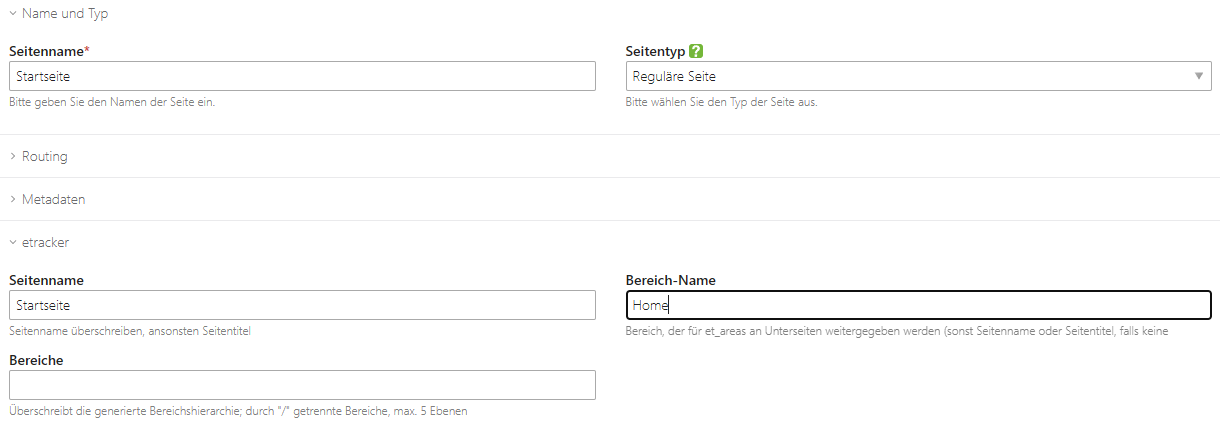Click hint 'Überschreibt die generierte Bereichshierarchie'
The height and width of the screenshot is (423, 1220).
tap(238, 411)
